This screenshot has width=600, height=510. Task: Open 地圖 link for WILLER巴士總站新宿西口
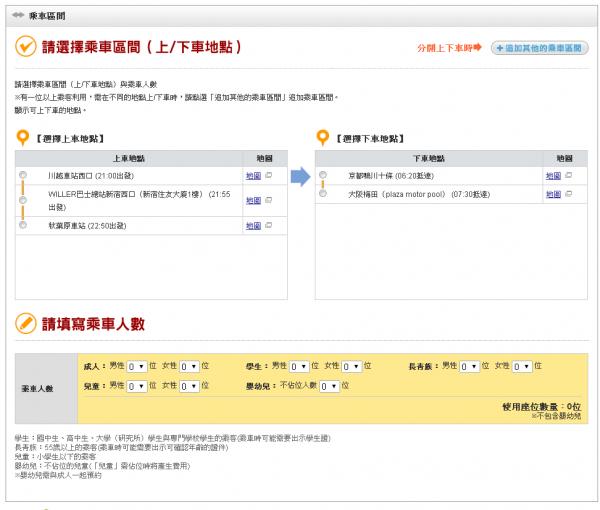253,201
